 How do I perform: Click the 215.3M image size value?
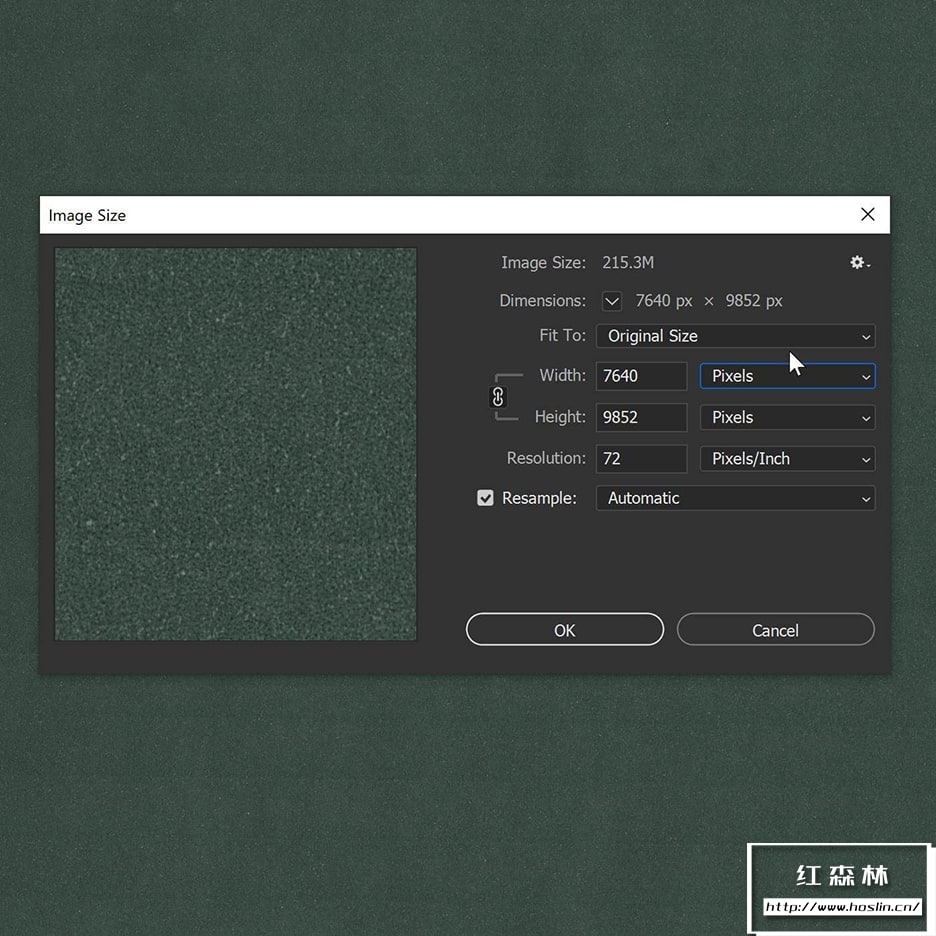click(628, 263)
